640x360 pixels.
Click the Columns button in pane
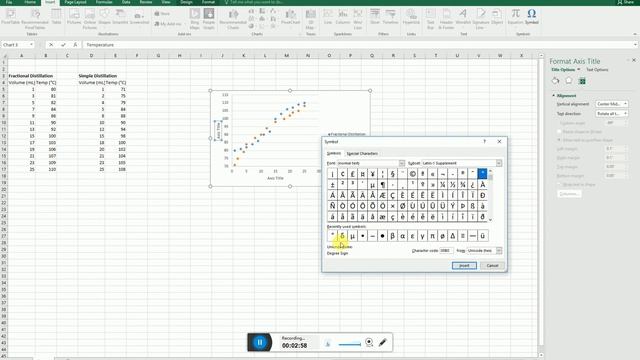click(x=569, y=194)
